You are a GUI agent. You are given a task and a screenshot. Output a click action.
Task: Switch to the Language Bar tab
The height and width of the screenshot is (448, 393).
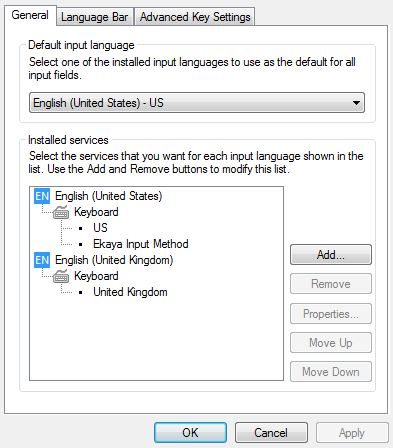pos(95,17)
